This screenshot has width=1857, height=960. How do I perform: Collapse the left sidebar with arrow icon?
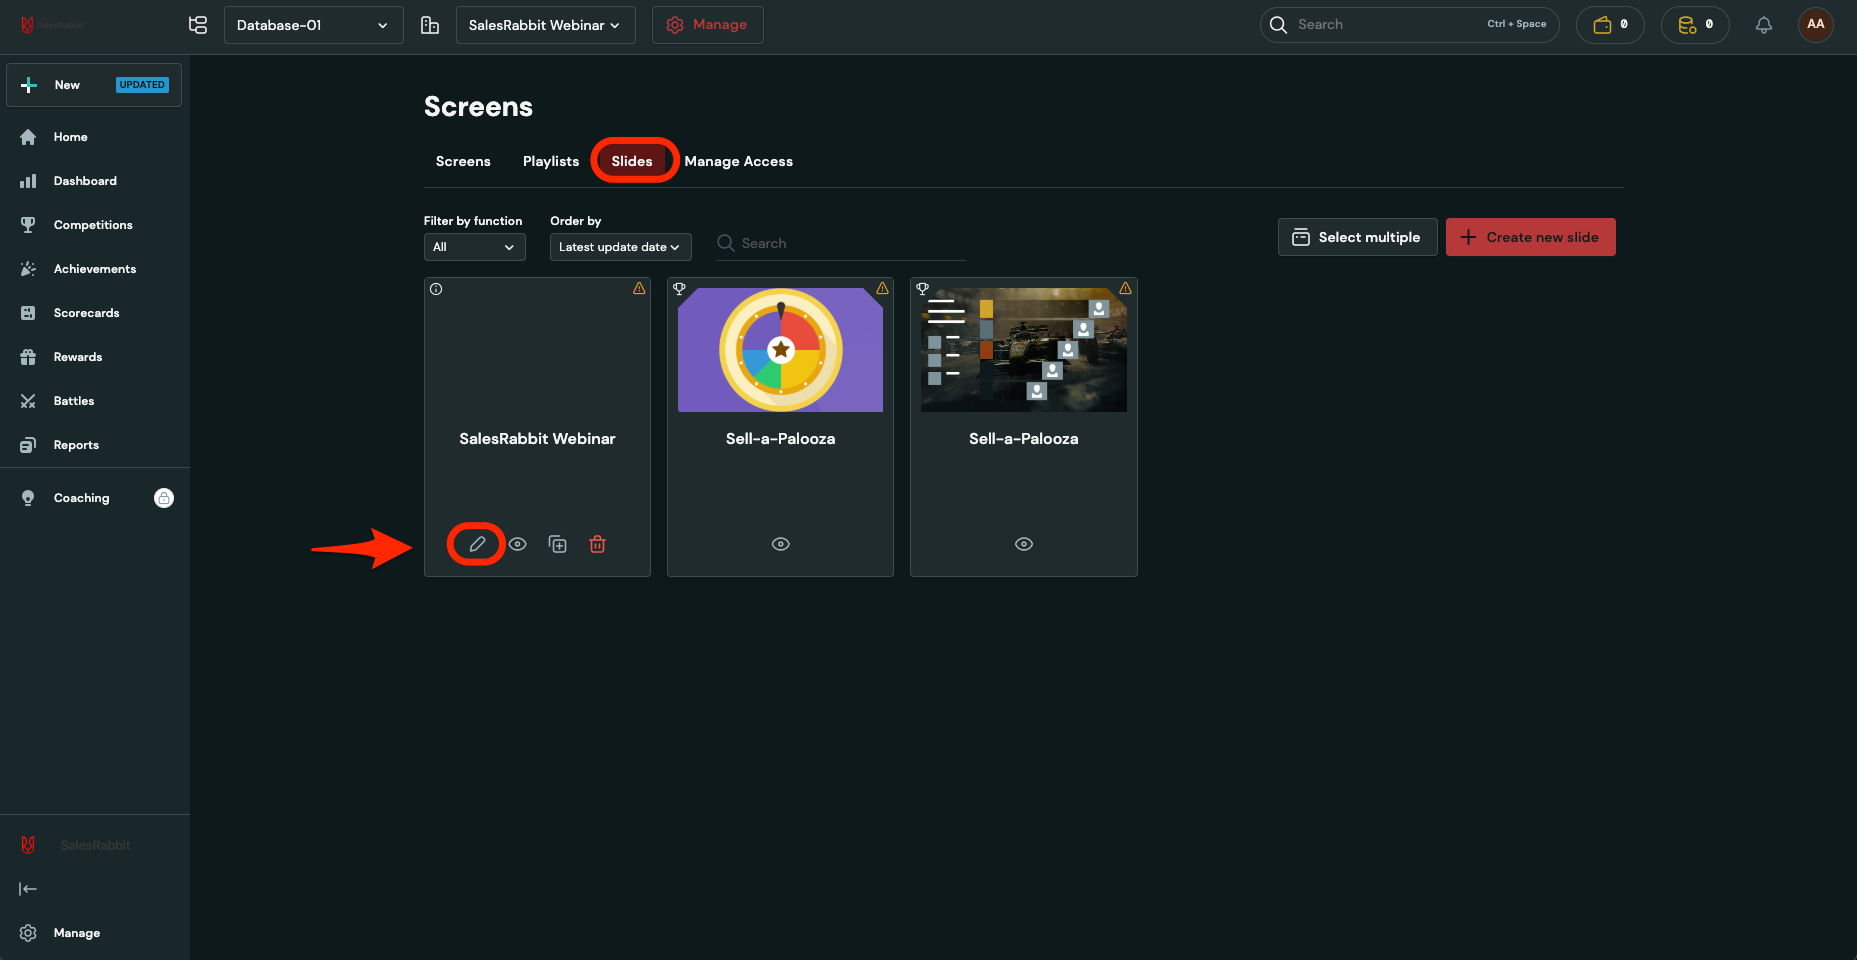point(28,889)
